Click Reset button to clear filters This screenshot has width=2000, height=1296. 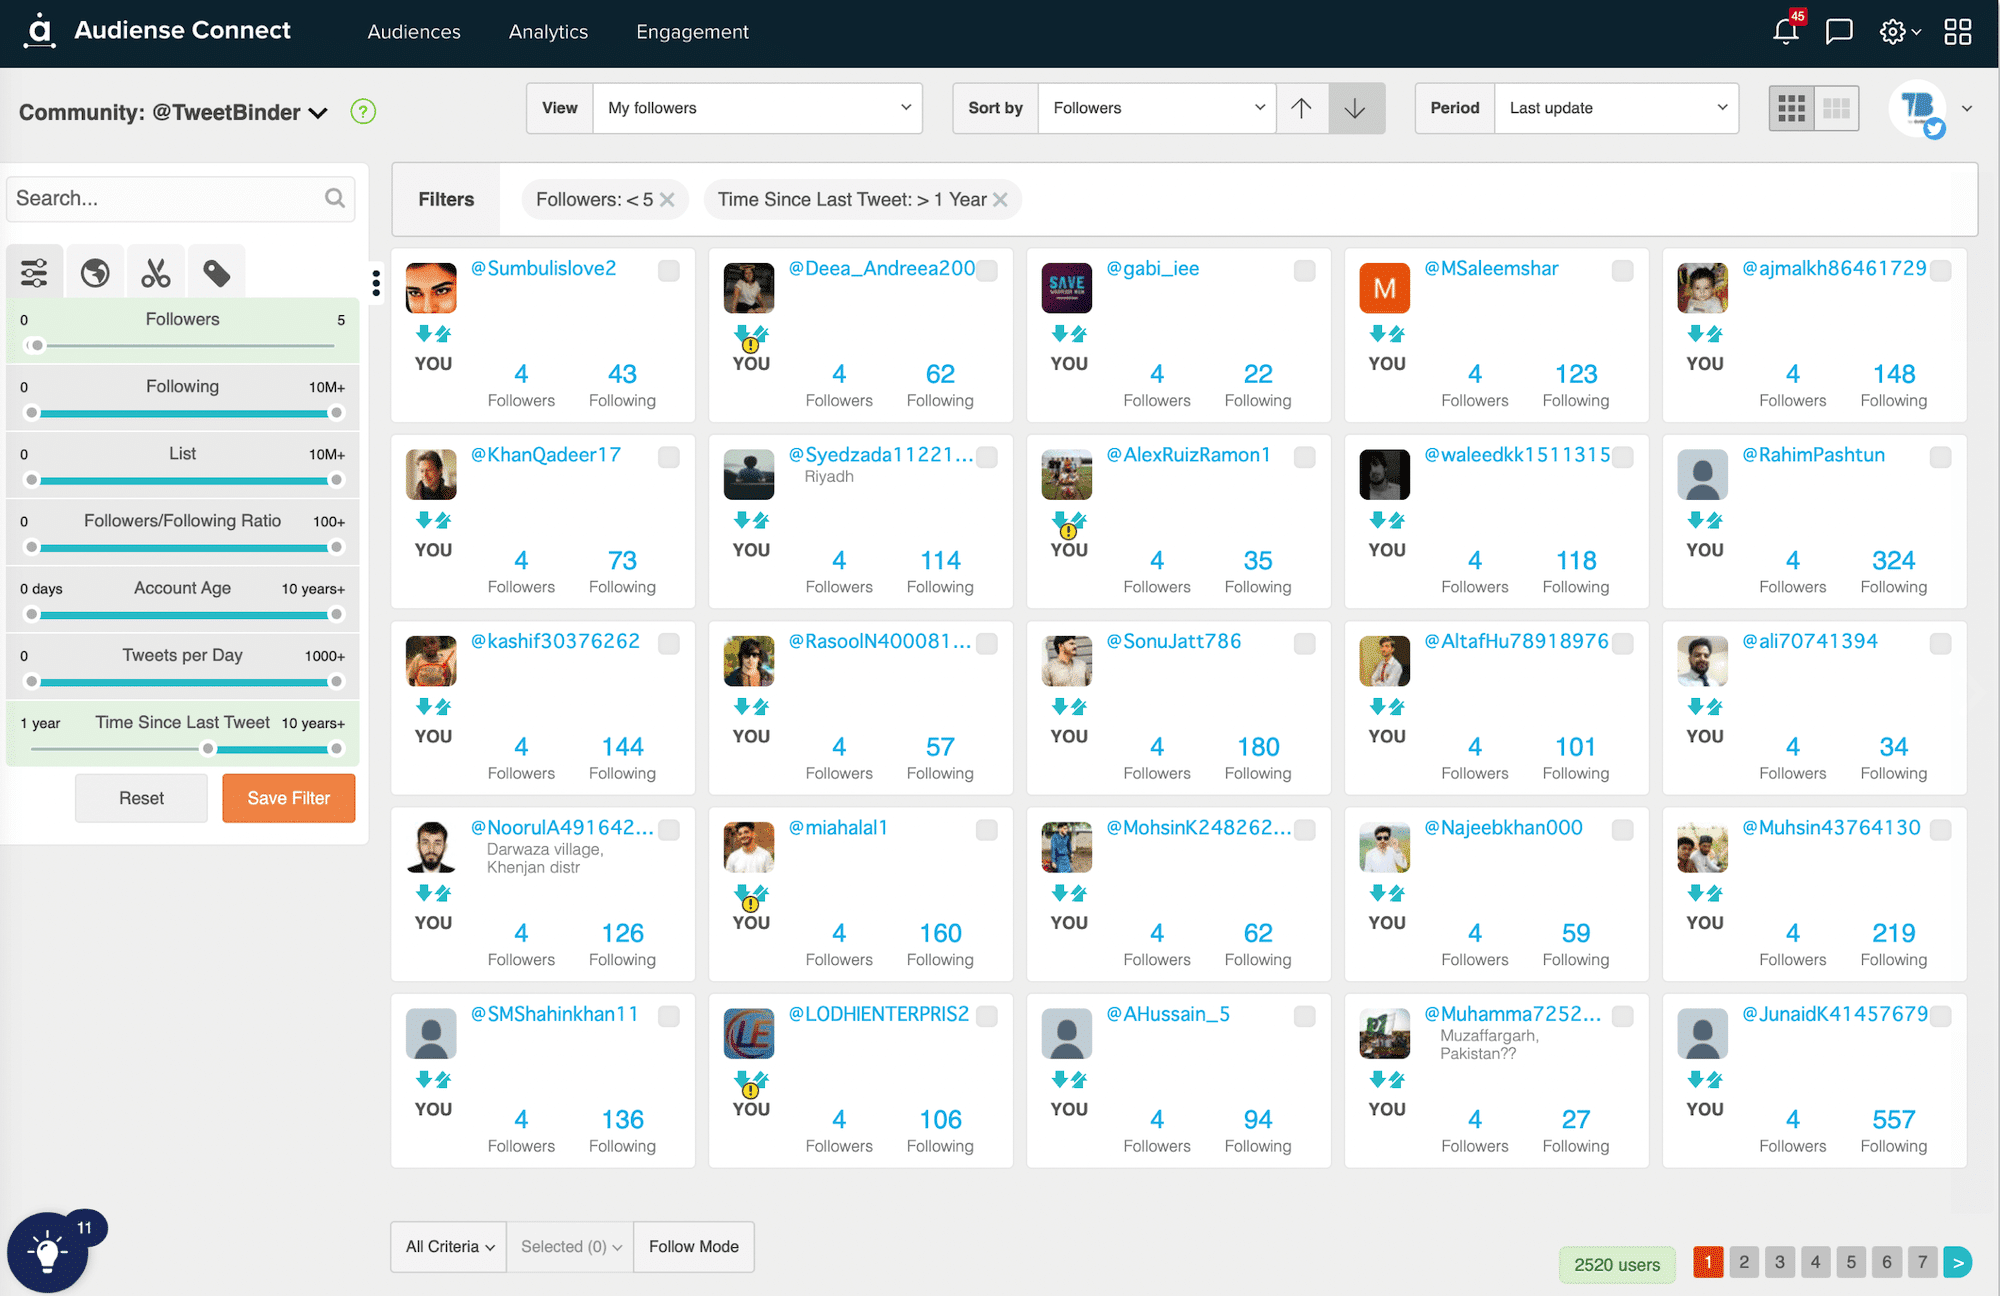[x=141, y=797]
